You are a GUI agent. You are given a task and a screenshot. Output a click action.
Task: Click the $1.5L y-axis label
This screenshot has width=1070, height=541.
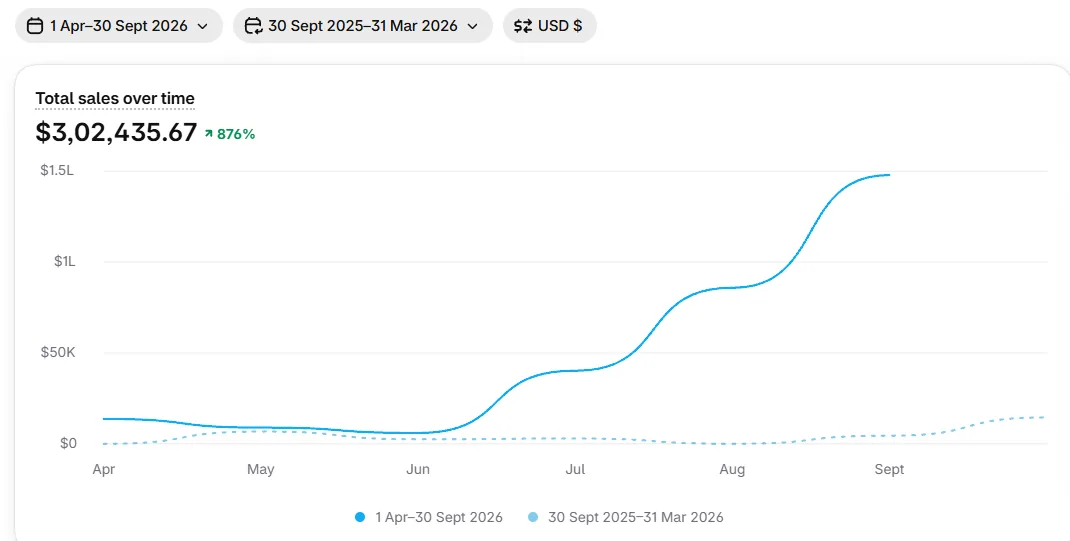[57, 171]
